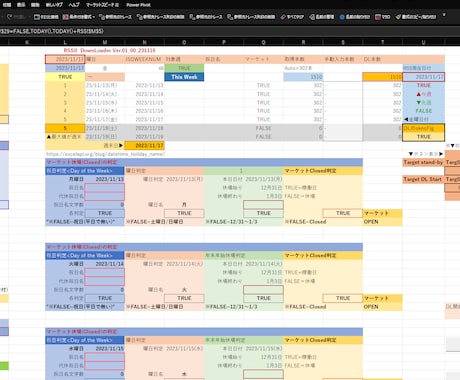Viewport: 460px width, 380px height.
Task: Select the 書式のコピー format painter brush icon
Action: point(398,17)
